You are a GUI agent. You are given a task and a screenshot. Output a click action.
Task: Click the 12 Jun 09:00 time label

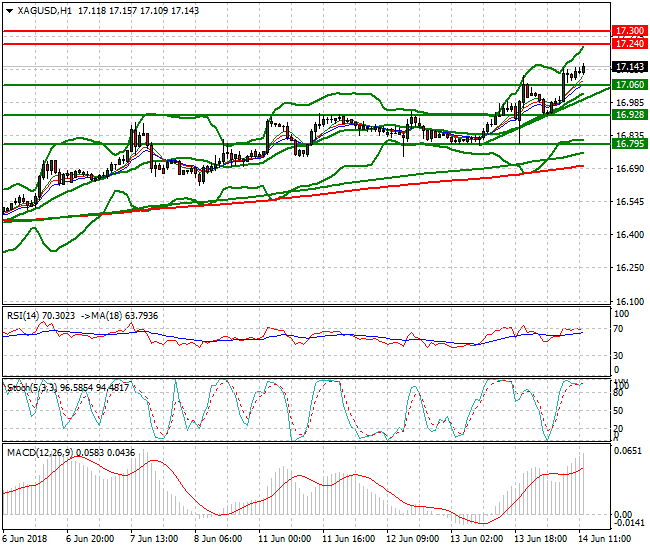tap(412, 539)
